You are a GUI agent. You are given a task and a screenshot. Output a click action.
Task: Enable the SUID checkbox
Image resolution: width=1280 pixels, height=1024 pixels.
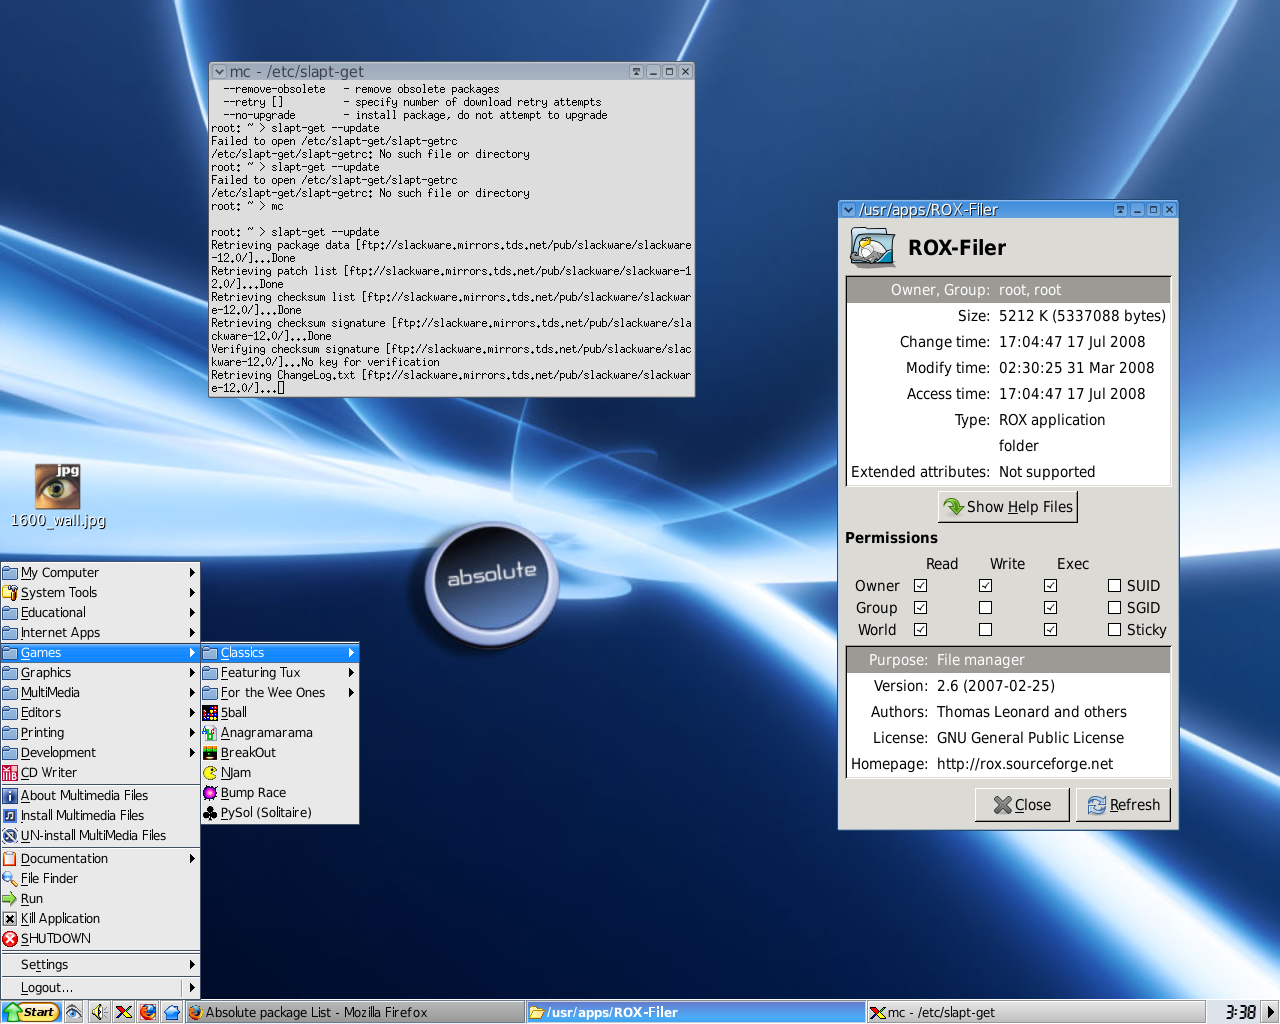(x=1114, y=586)
